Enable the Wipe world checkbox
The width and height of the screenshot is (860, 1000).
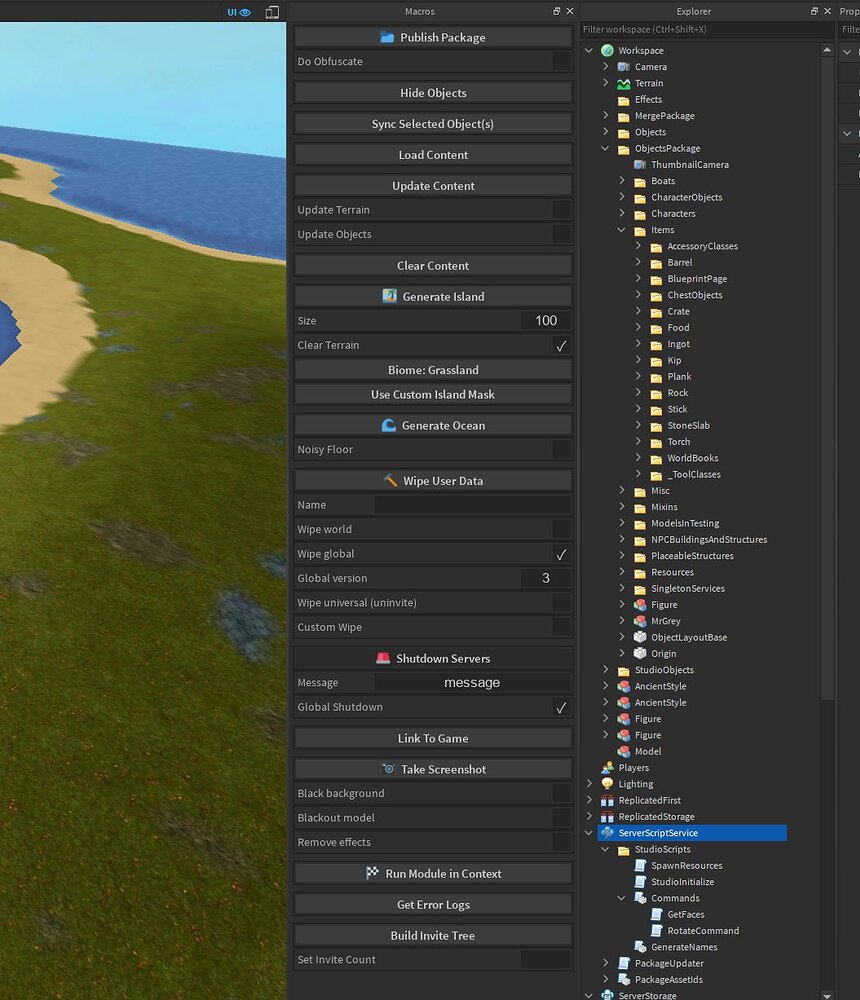[561, 529]
